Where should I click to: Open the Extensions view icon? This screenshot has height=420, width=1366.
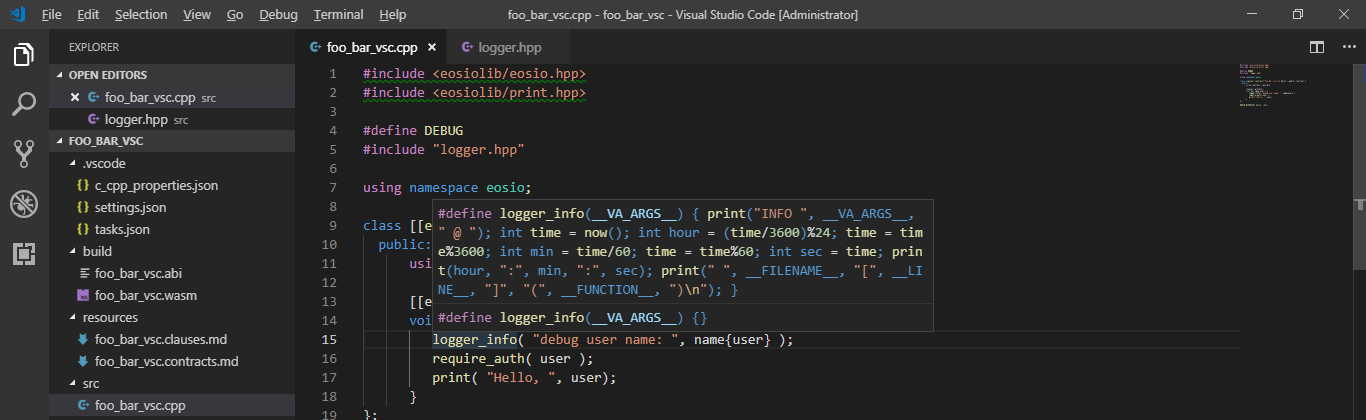tap(24, 253)
